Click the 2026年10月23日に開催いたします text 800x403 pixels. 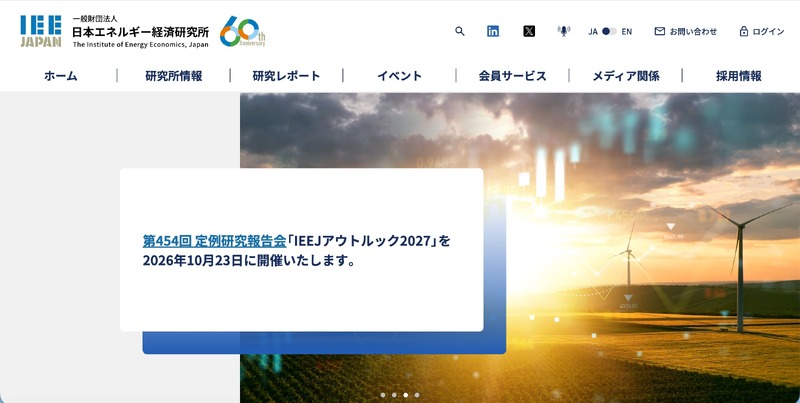pos(248,261)
